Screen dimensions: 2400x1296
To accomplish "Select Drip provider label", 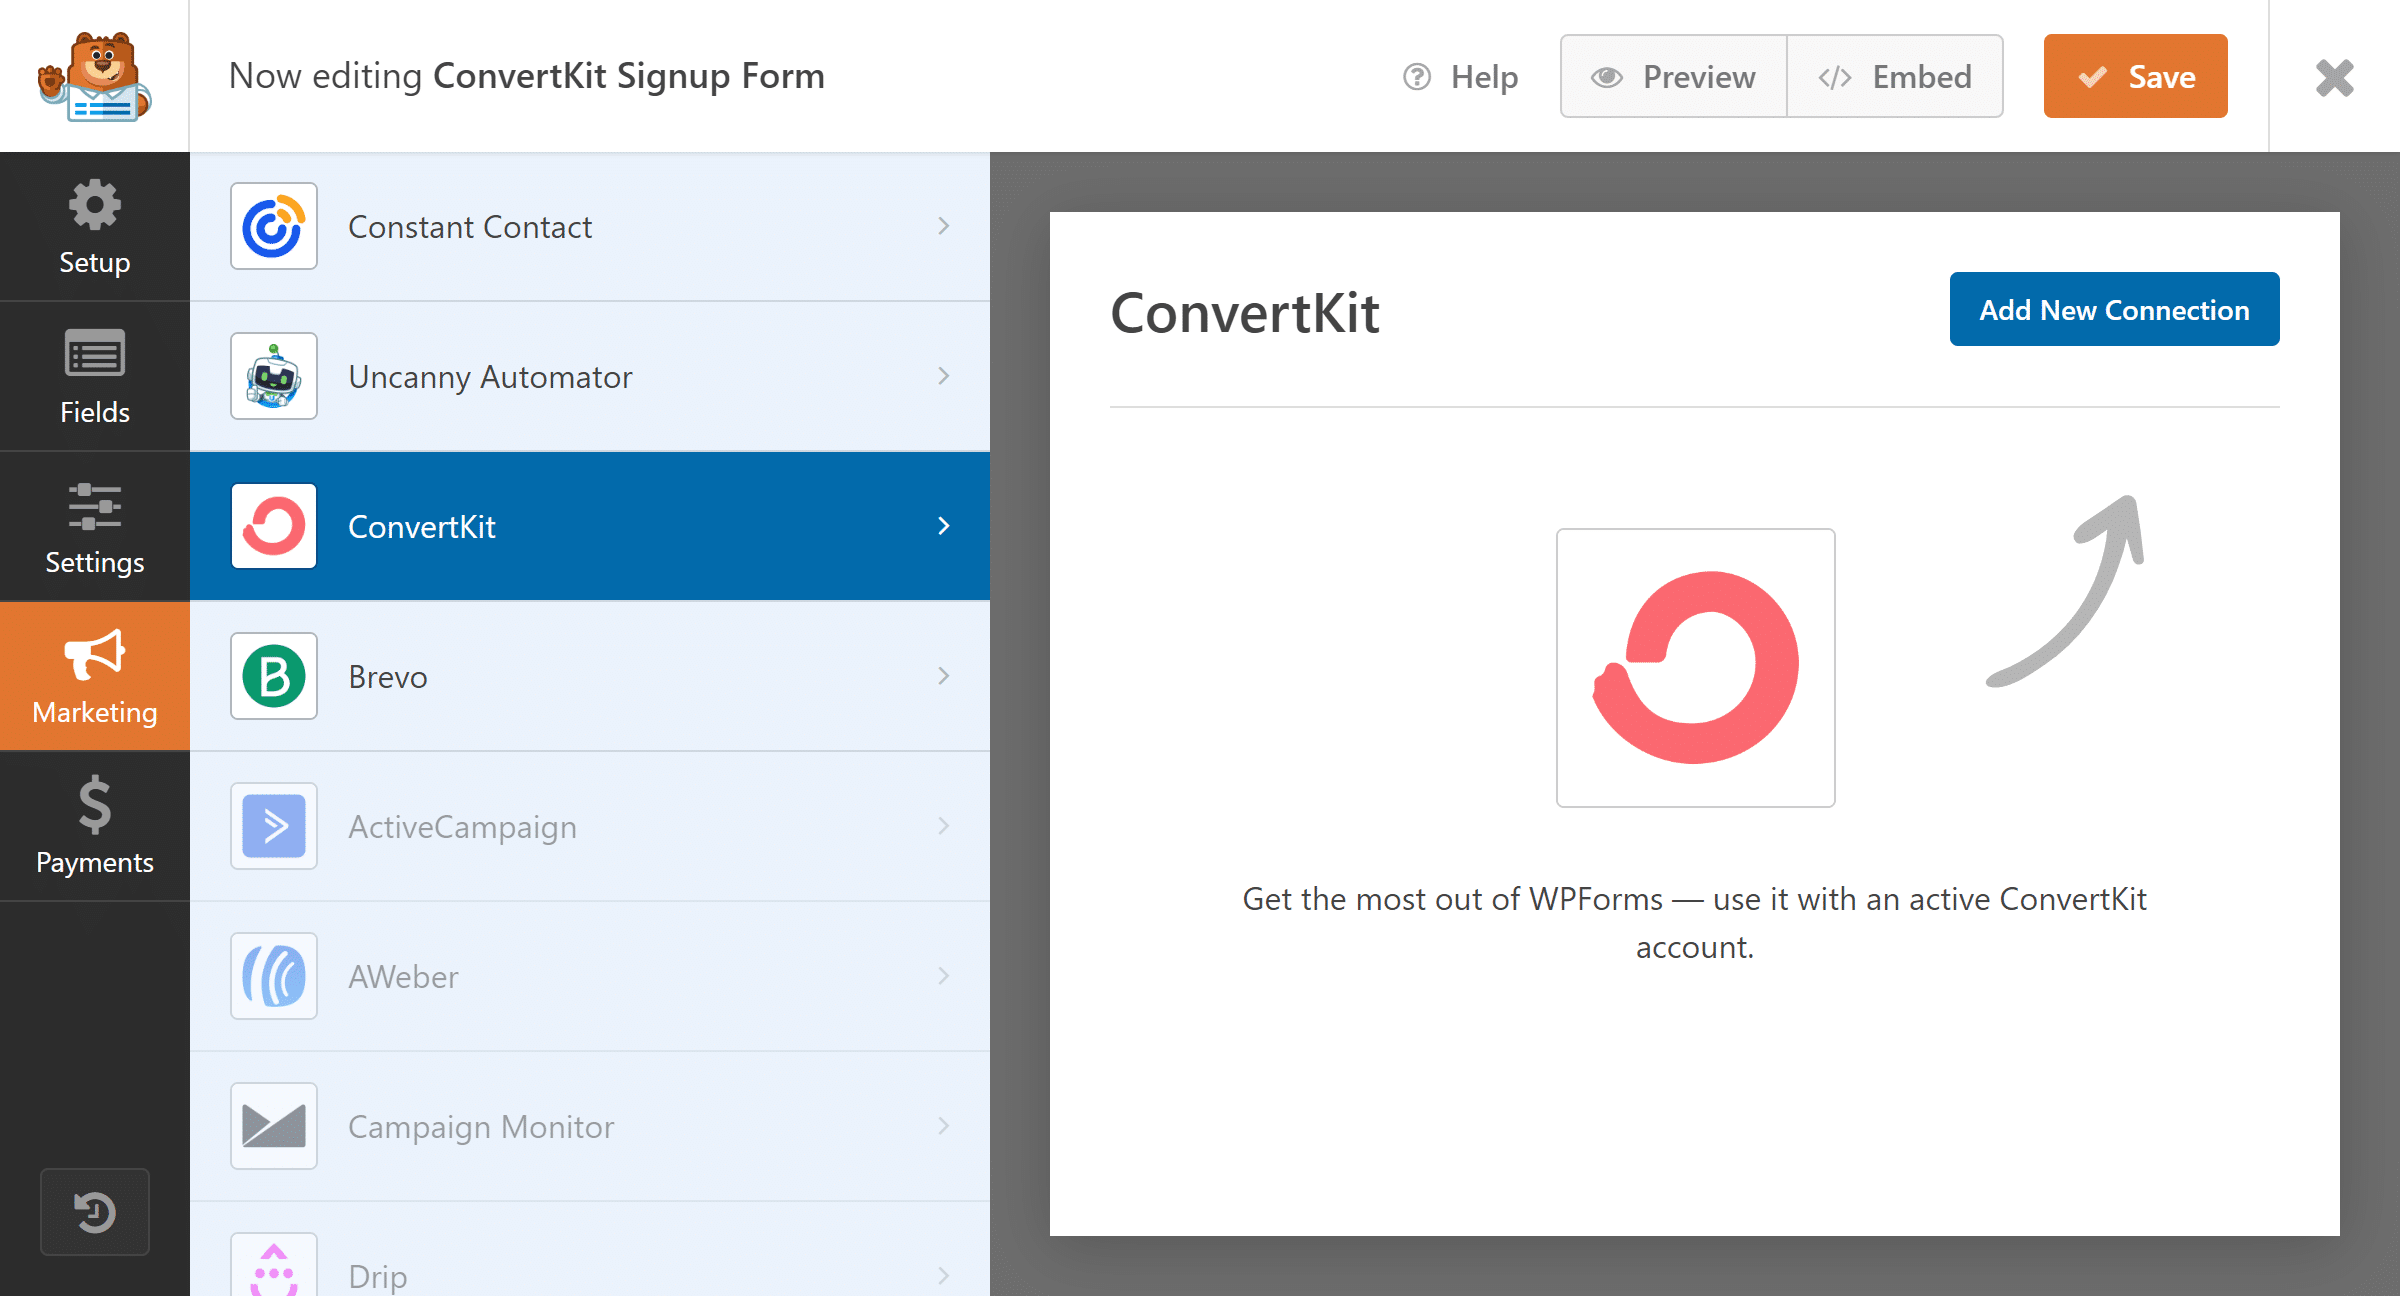I will point(378,1277).
